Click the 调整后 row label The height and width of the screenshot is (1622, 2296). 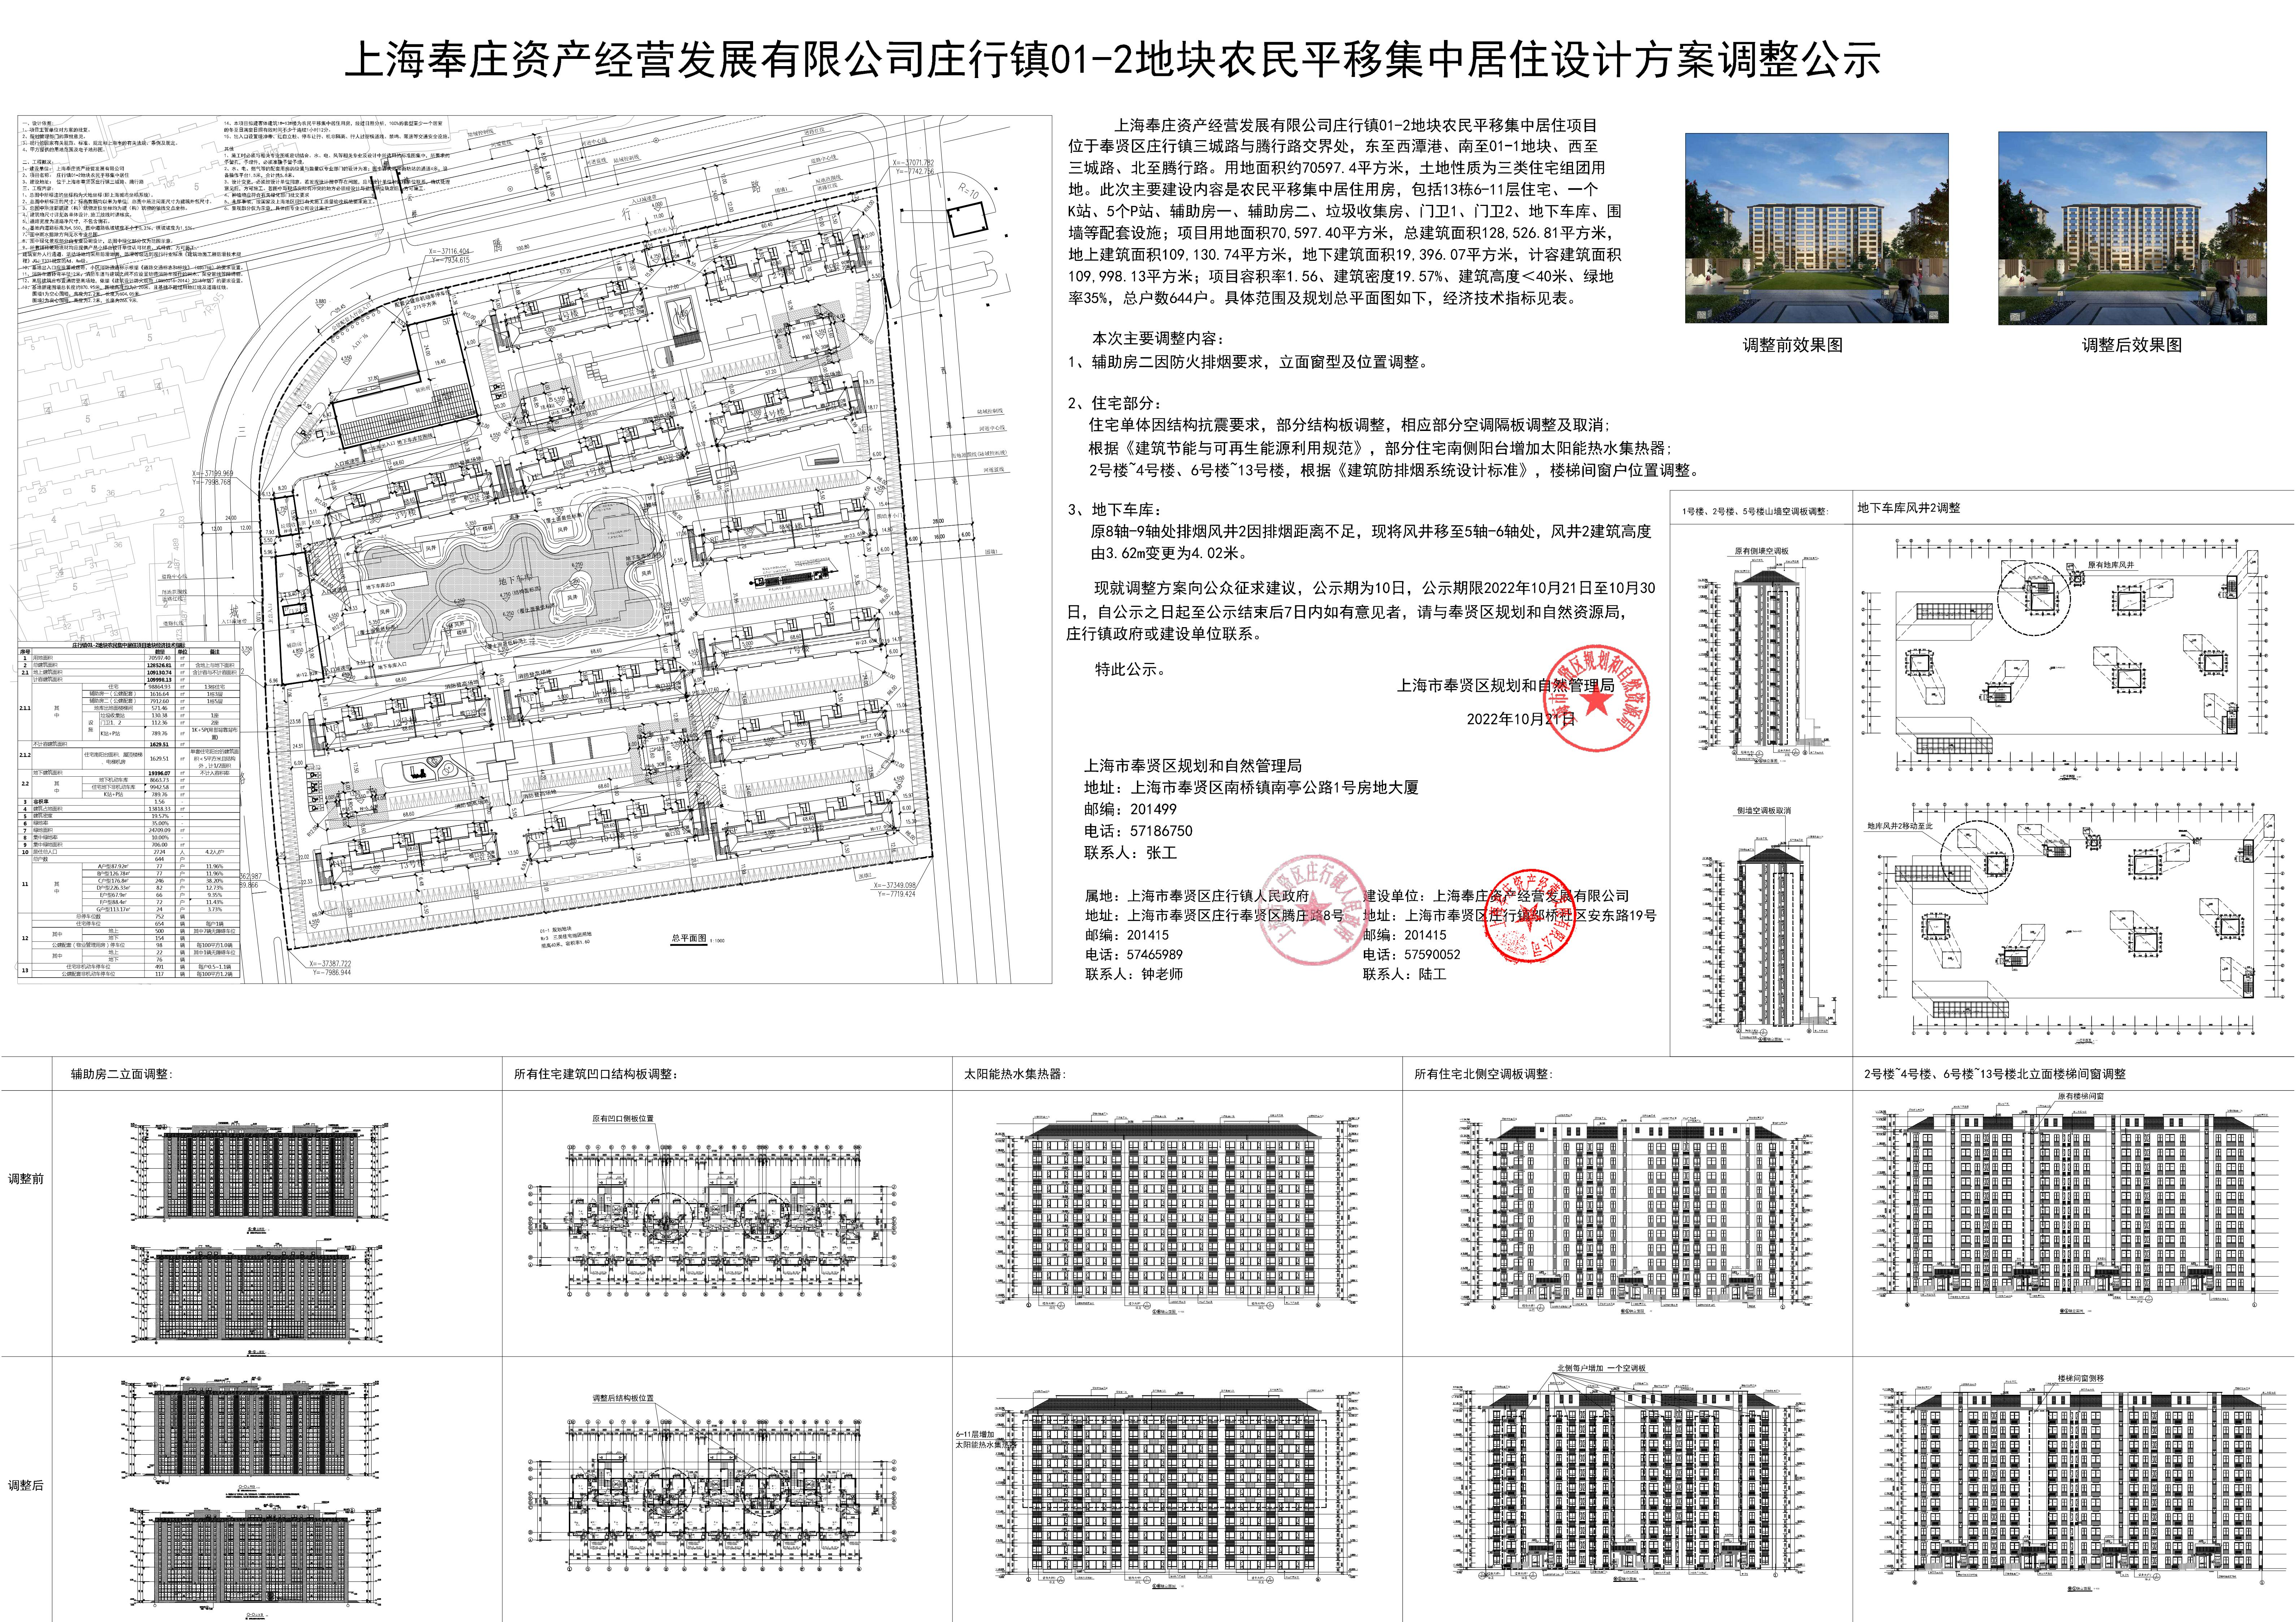(26, 1486)
